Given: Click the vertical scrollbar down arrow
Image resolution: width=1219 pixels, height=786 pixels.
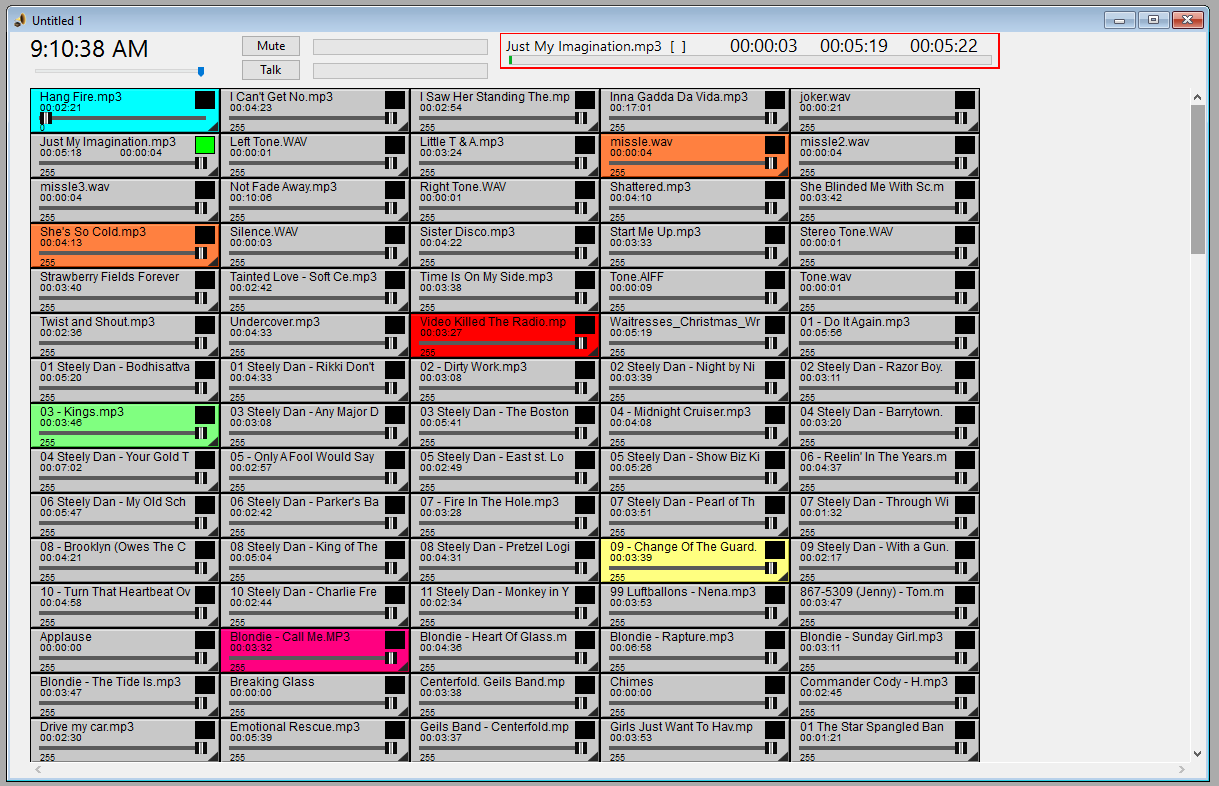Looking at the screenshot, I should 1198,754.
